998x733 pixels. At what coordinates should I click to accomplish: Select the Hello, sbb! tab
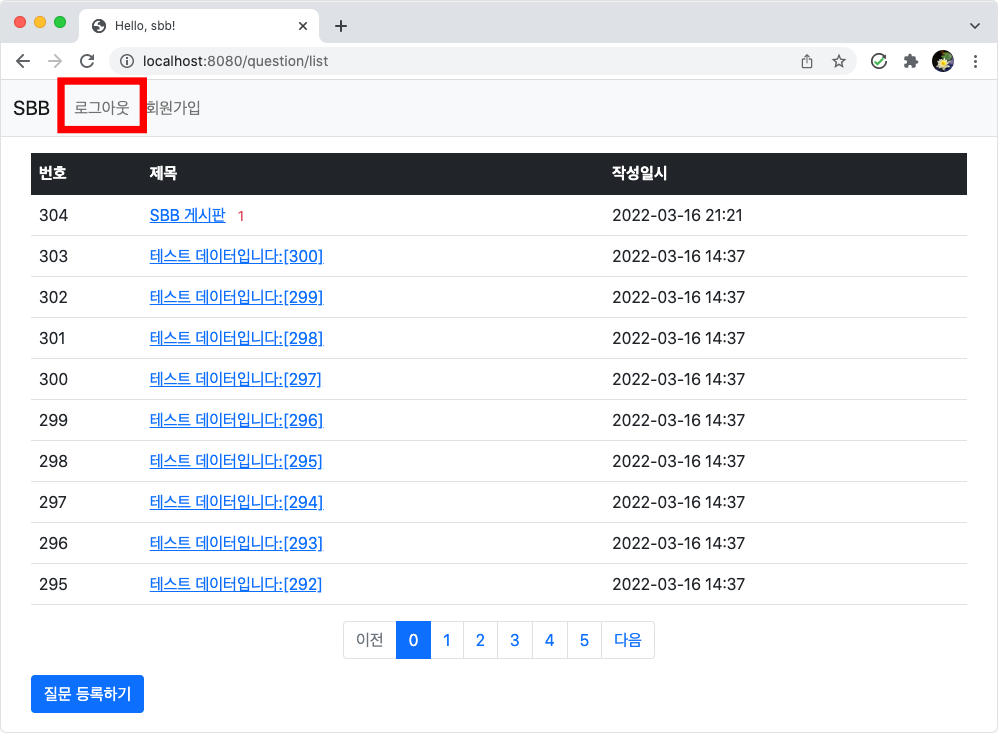(x=199, y=26)
